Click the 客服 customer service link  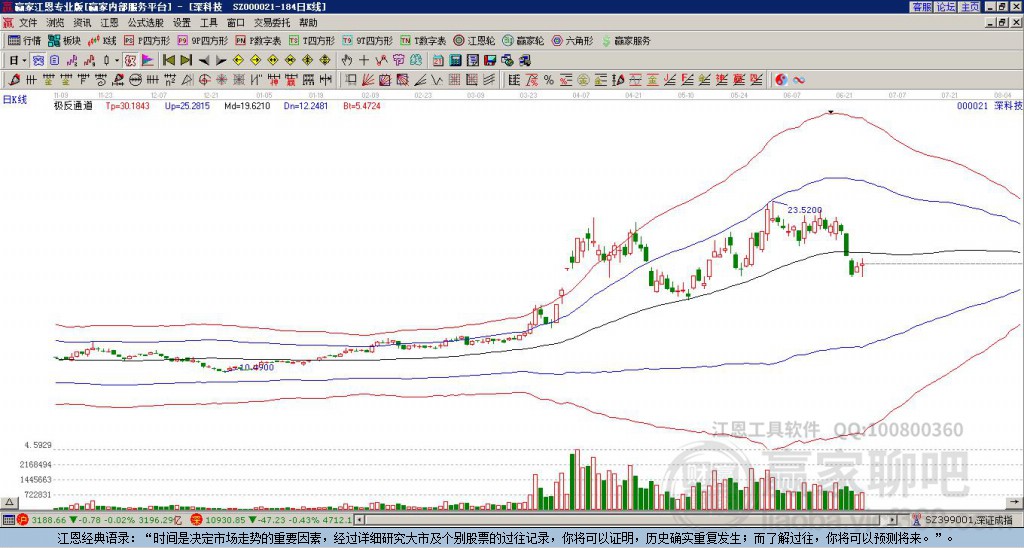[x=921, y=7]
